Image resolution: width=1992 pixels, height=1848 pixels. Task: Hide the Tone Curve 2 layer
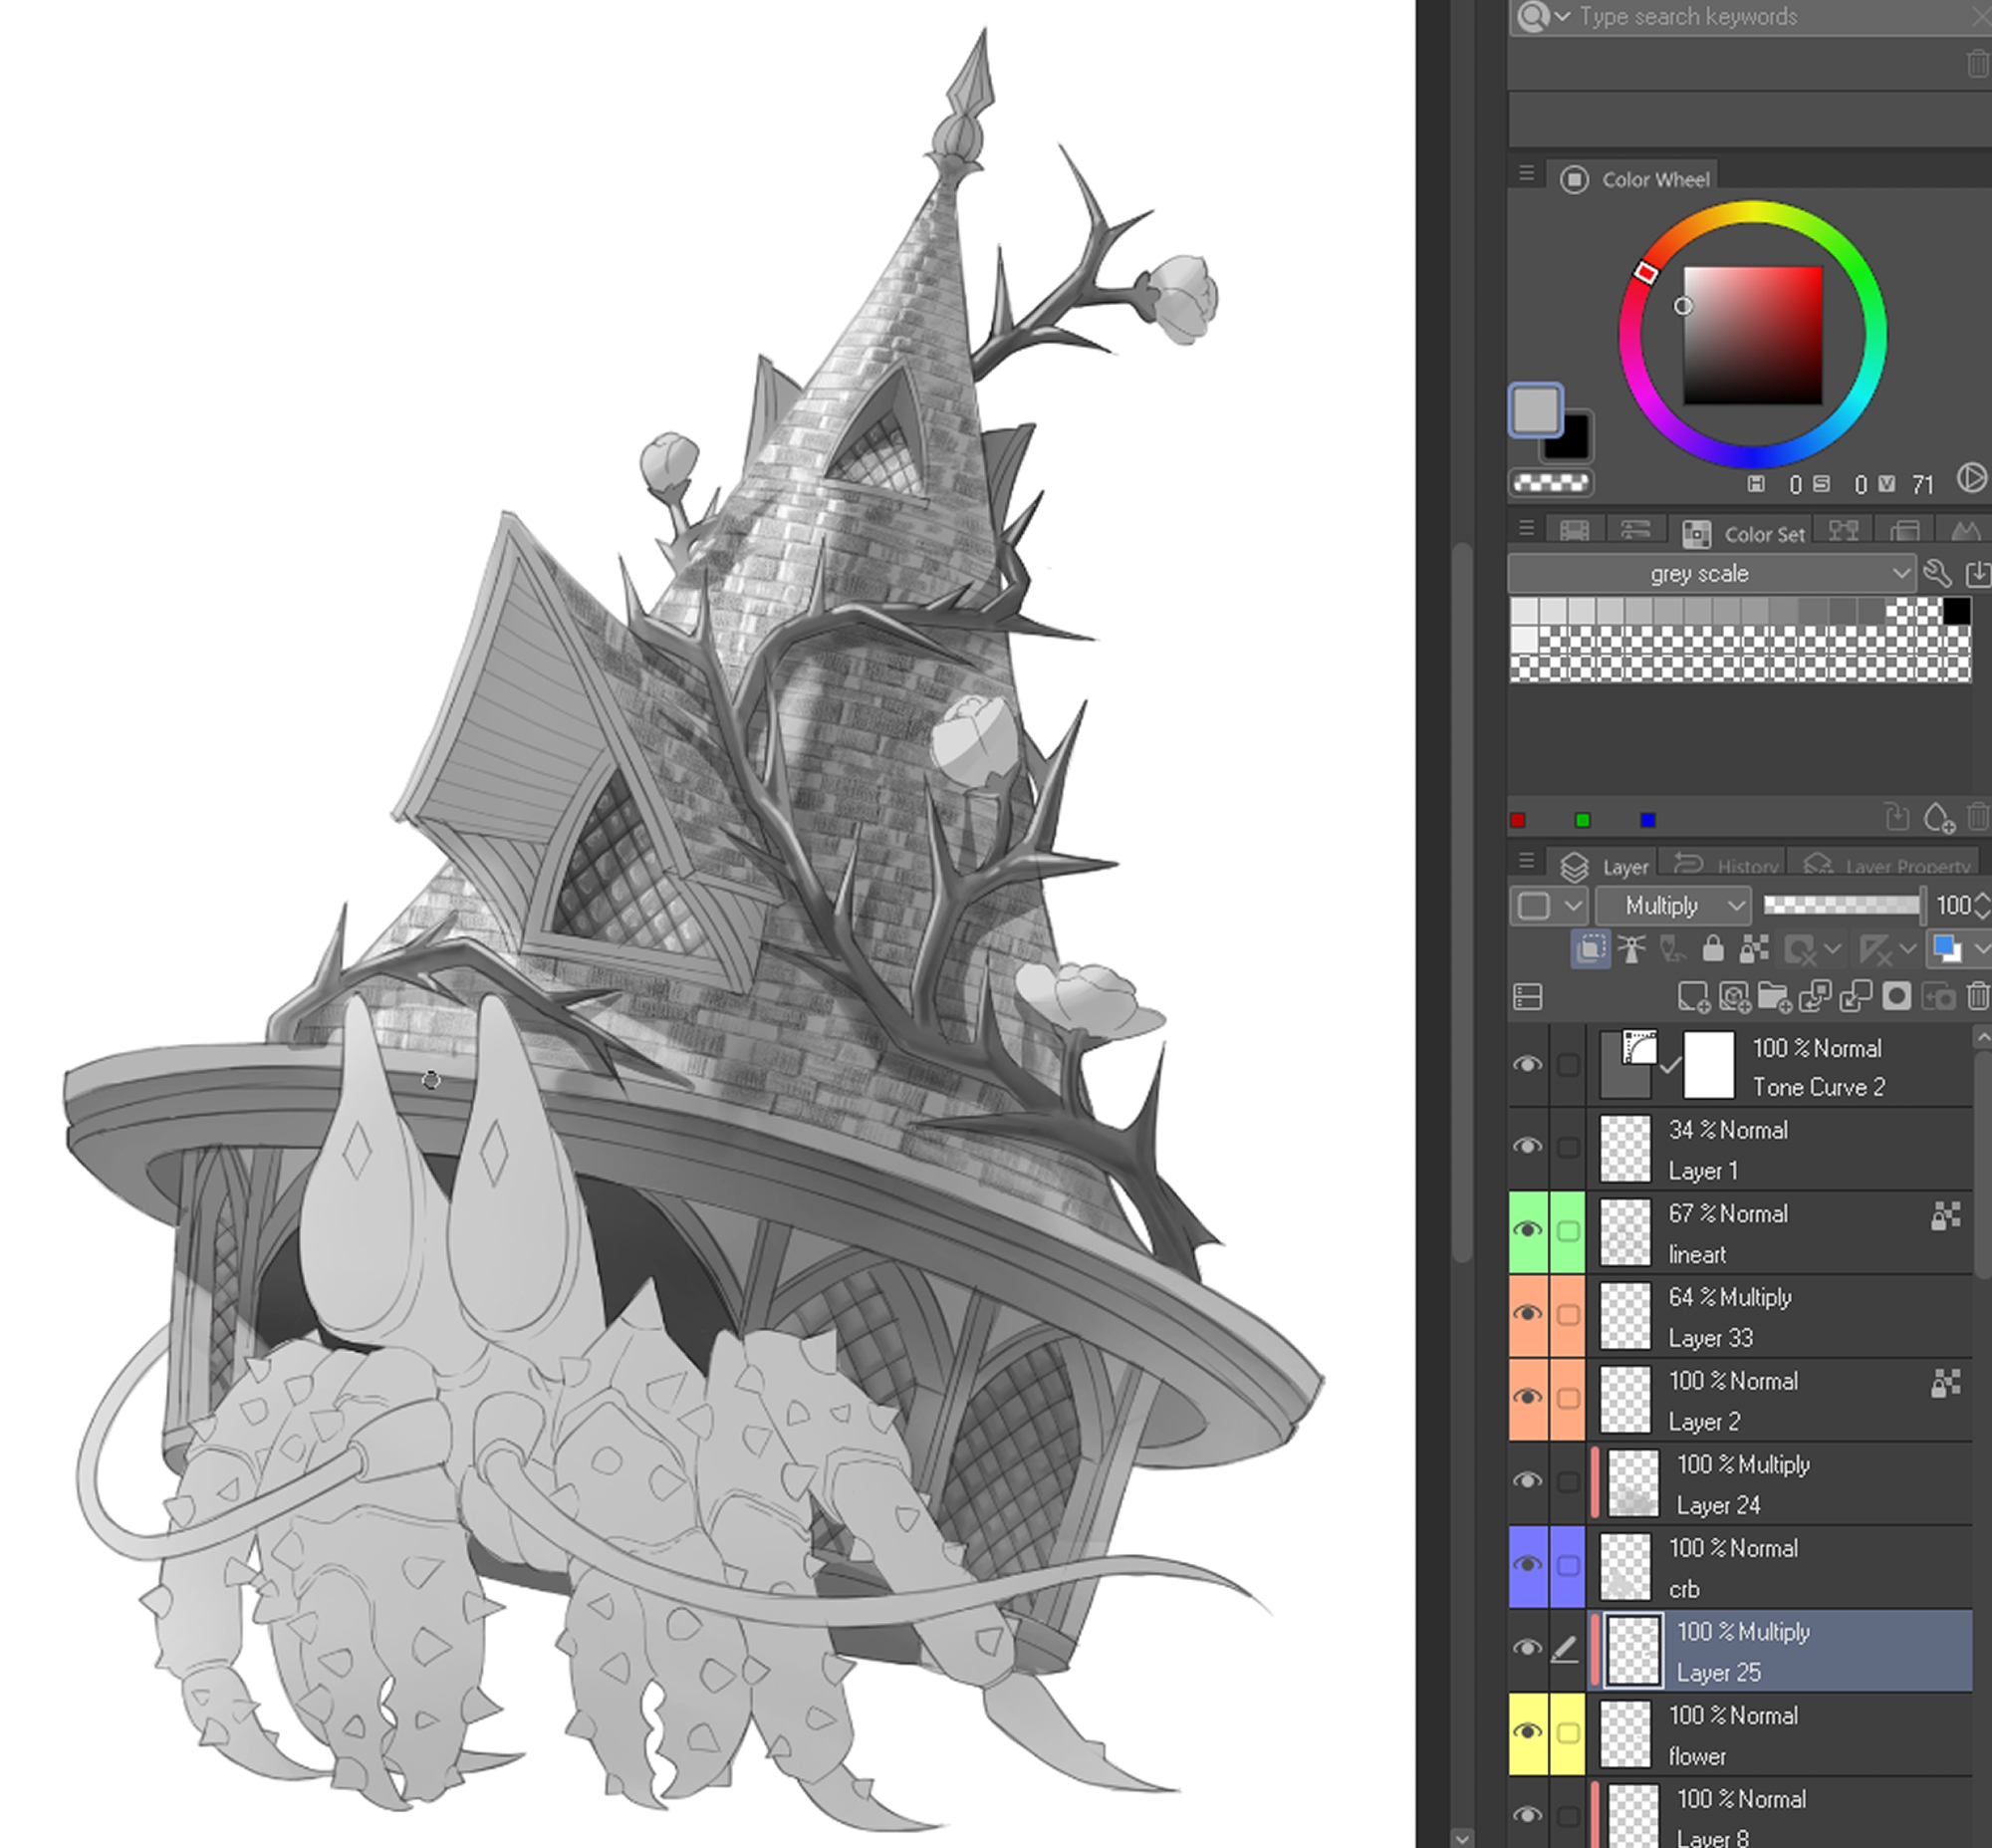pyautogui.click(x=1527, y=1064)
